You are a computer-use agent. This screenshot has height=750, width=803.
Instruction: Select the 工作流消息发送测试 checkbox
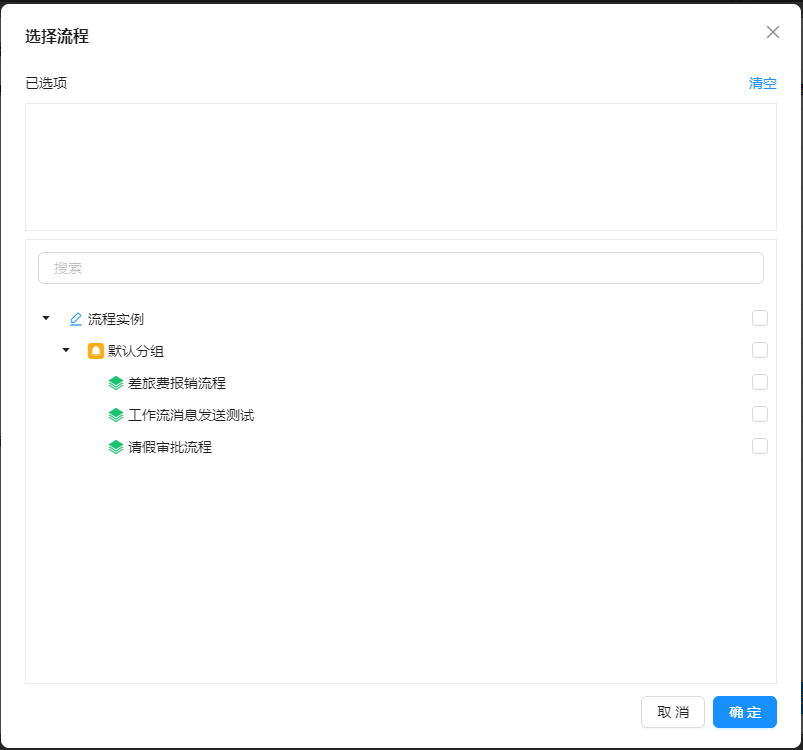760,414
